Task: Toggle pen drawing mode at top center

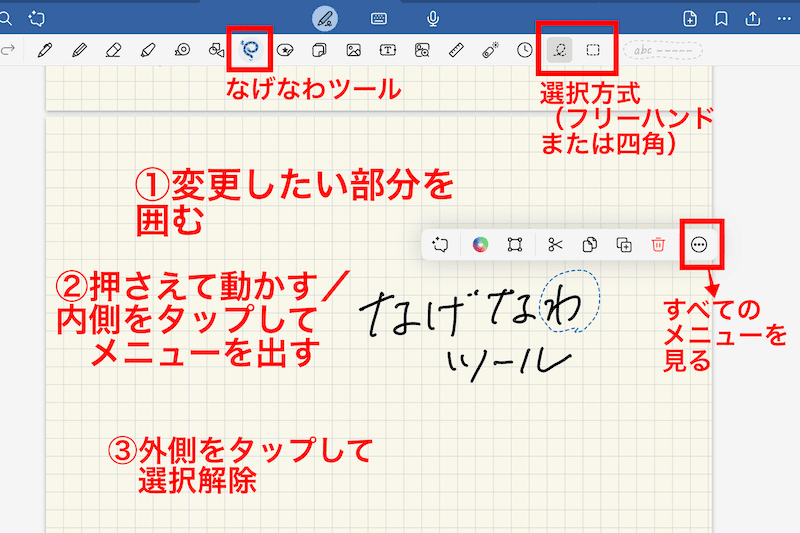Action: pyautogui.click(x=324, y=18)
